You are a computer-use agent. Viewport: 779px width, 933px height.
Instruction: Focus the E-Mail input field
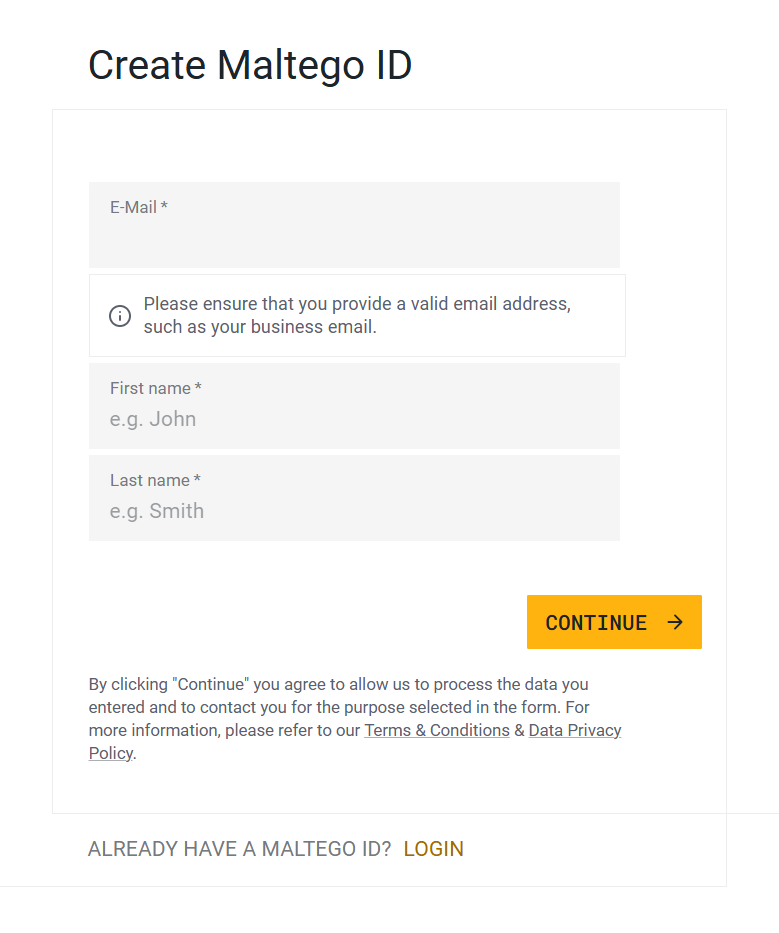(x=354, y=225)
